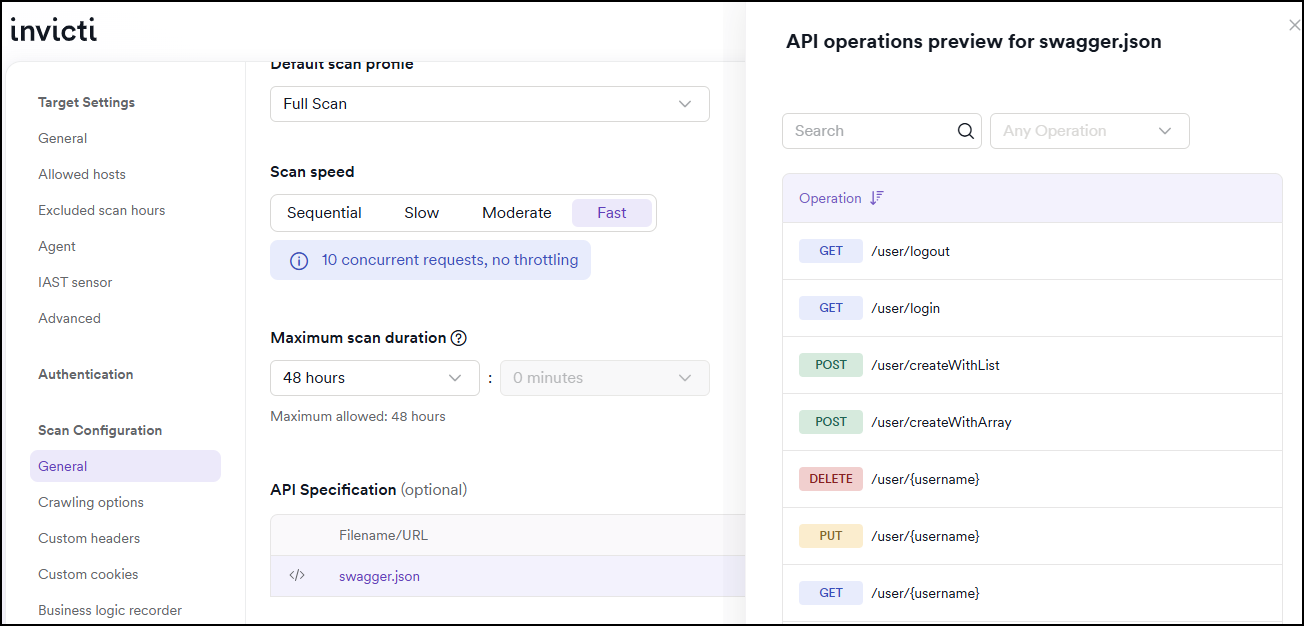Click the DELETE badge for /user/{username}
The image size is (1304, 626).
click(x=830, y=478)
